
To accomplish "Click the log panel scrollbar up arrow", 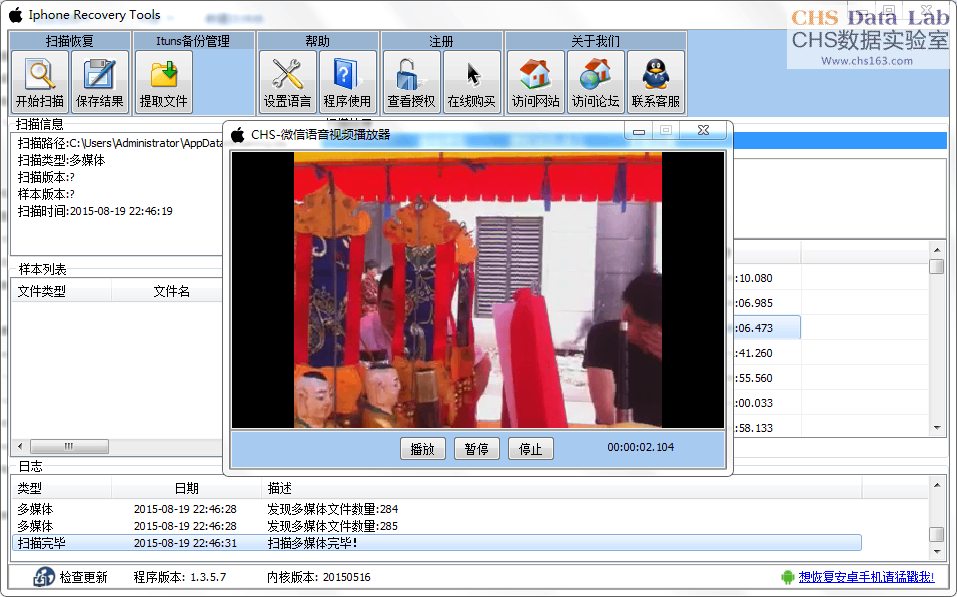I will click(x=937, y=485).
